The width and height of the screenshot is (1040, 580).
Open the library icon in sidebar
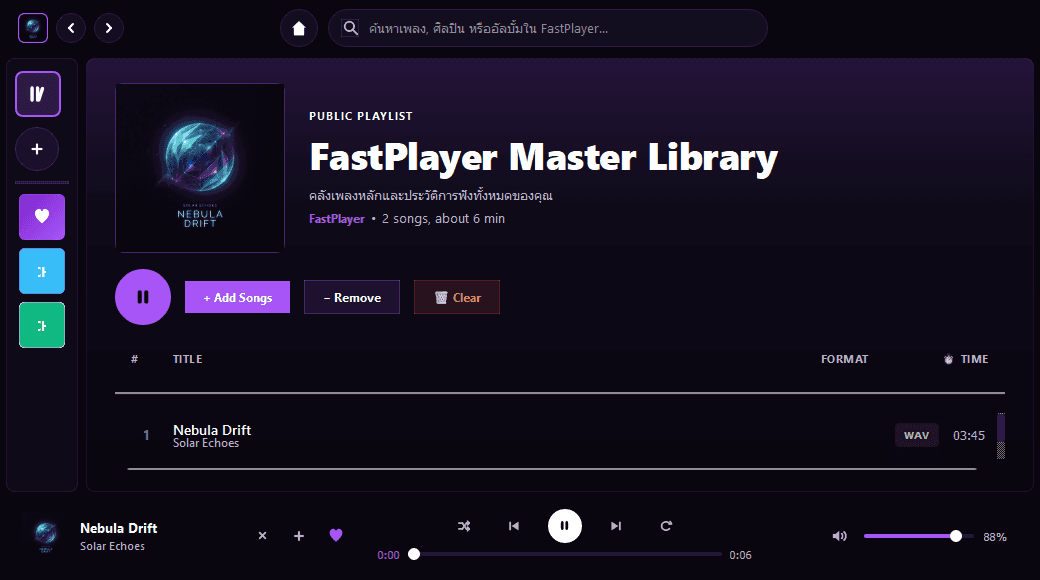click(38, 94)
